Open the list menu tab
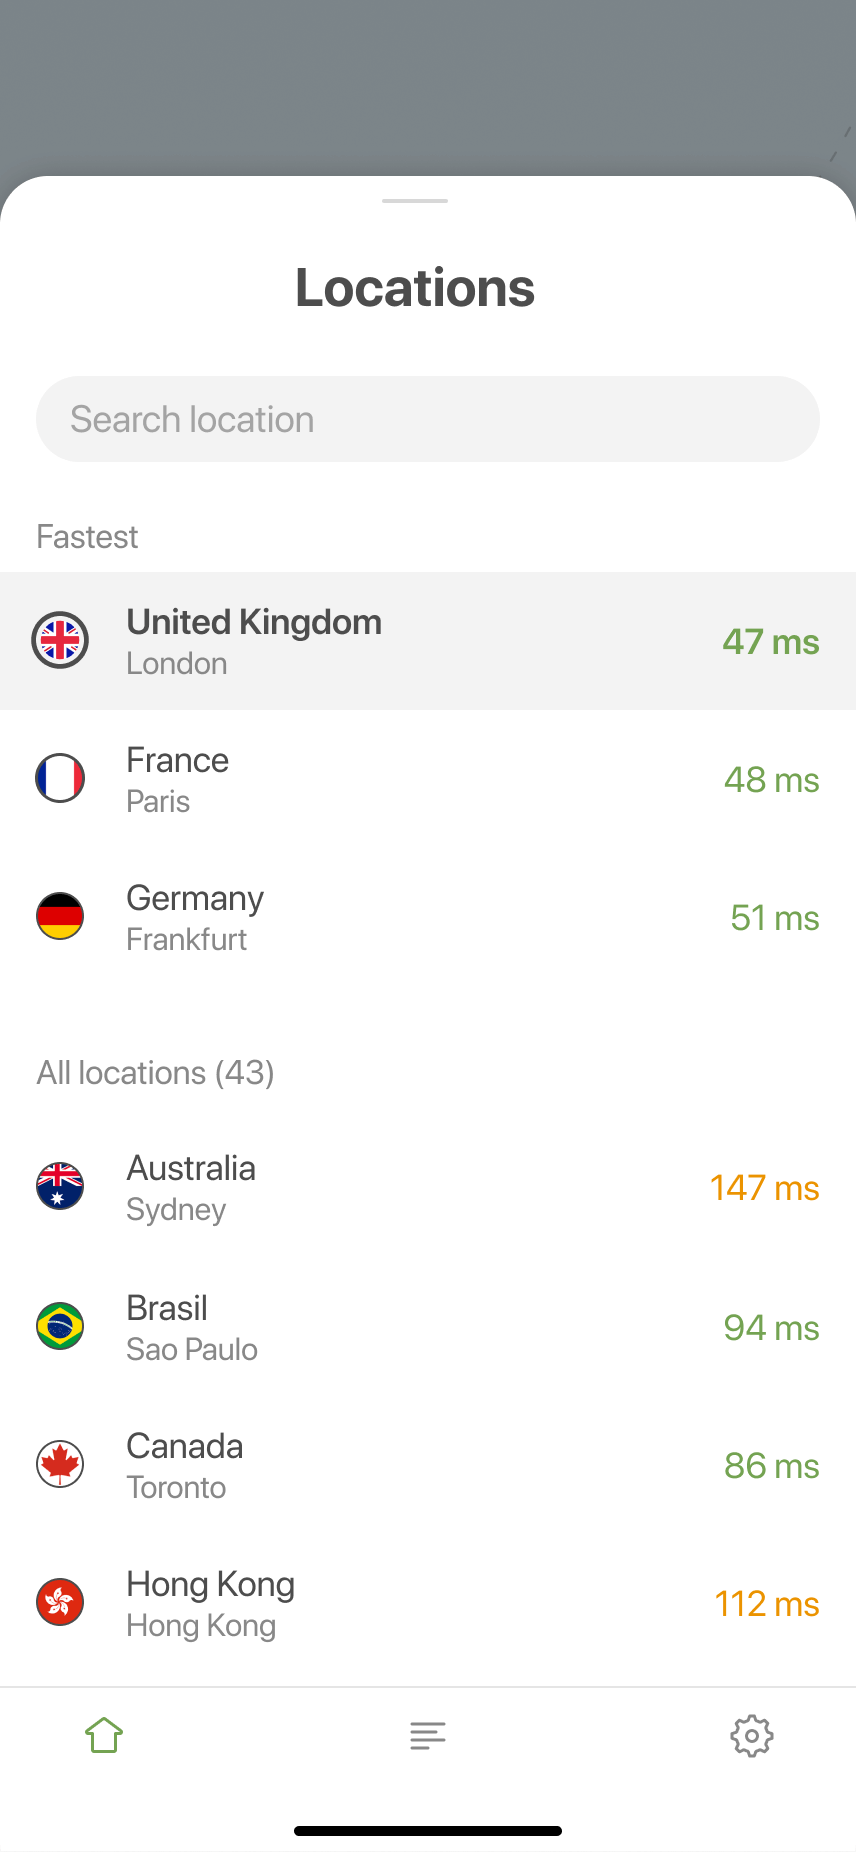856x1852 pixels. (x=428, y=1735)
